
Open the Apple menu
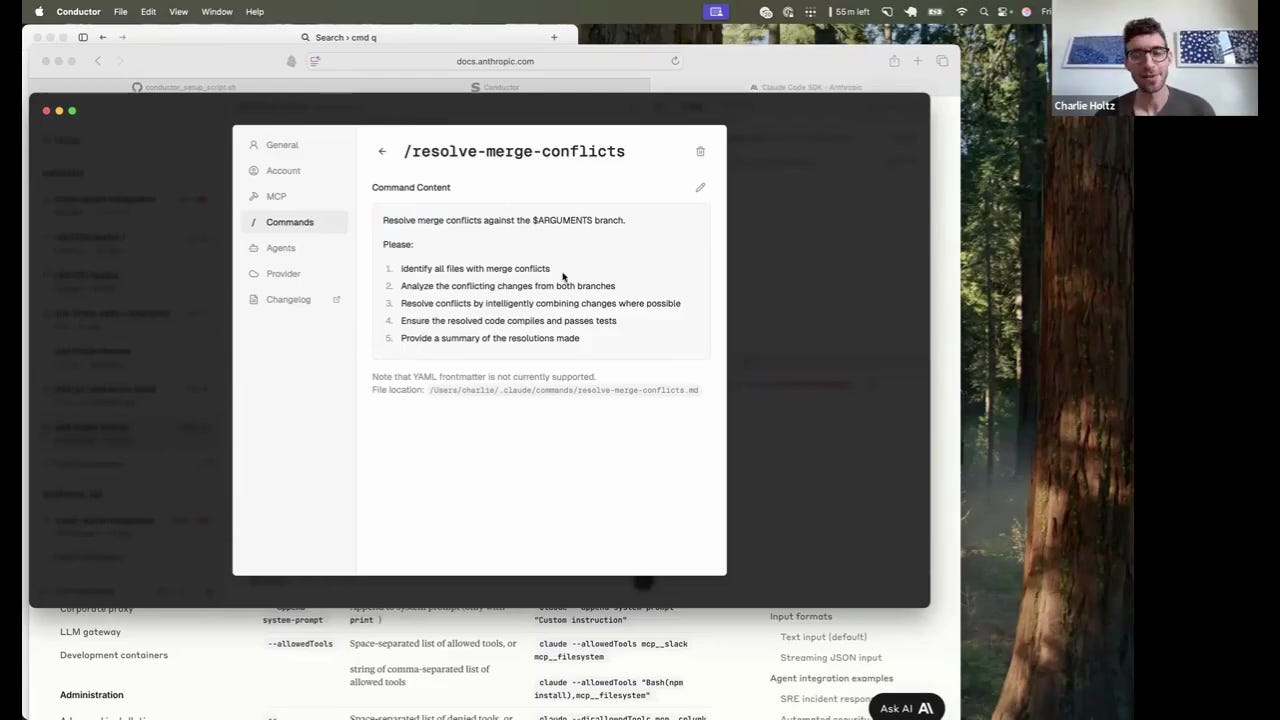pyautogui.click(x=39, y=12)
